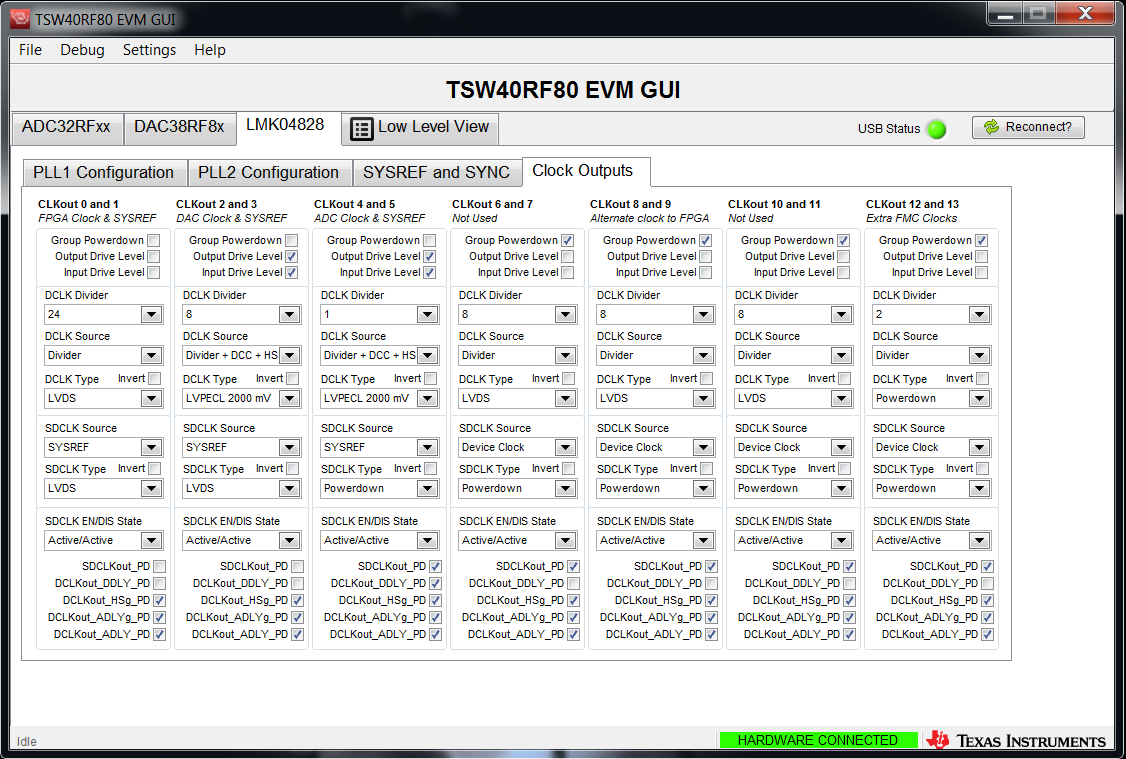Toggle DCLK Type Invert for CLKout 8 and 9
Image resolution: width=1126 pixels, height=759 pixels.
(706, 378)
